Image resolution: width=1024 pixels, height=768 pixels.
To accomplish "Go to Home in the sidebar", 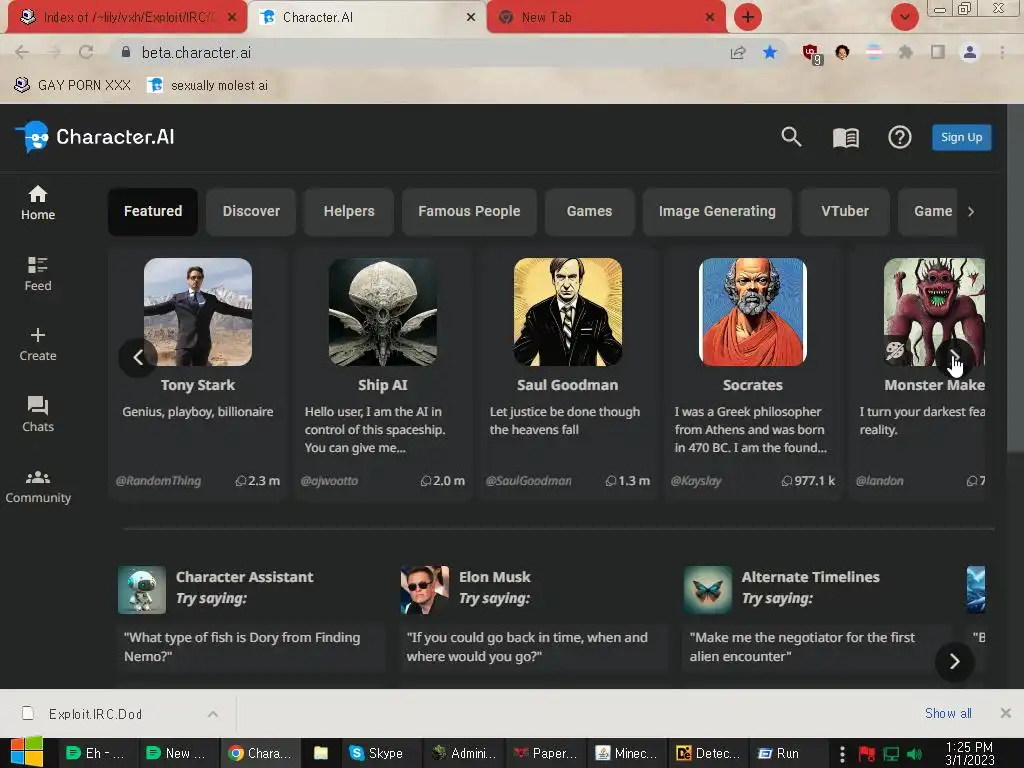I will (38, 203).
